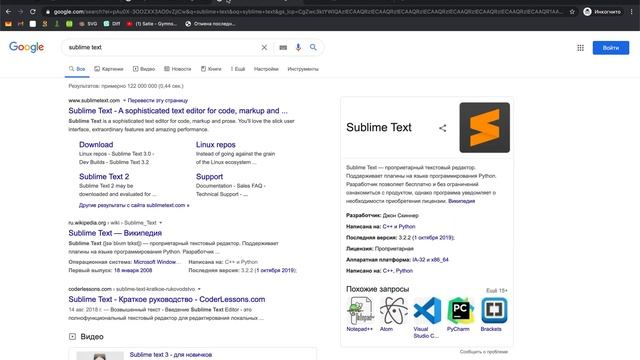The image size is (640, 360).
Task: Open the Download sitelink
Action: tap(96, 144)
